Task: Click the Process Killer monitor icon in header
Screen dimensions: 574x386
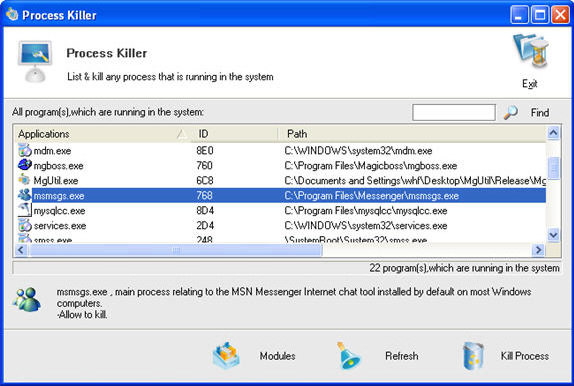Action: [x=35, y=61]
